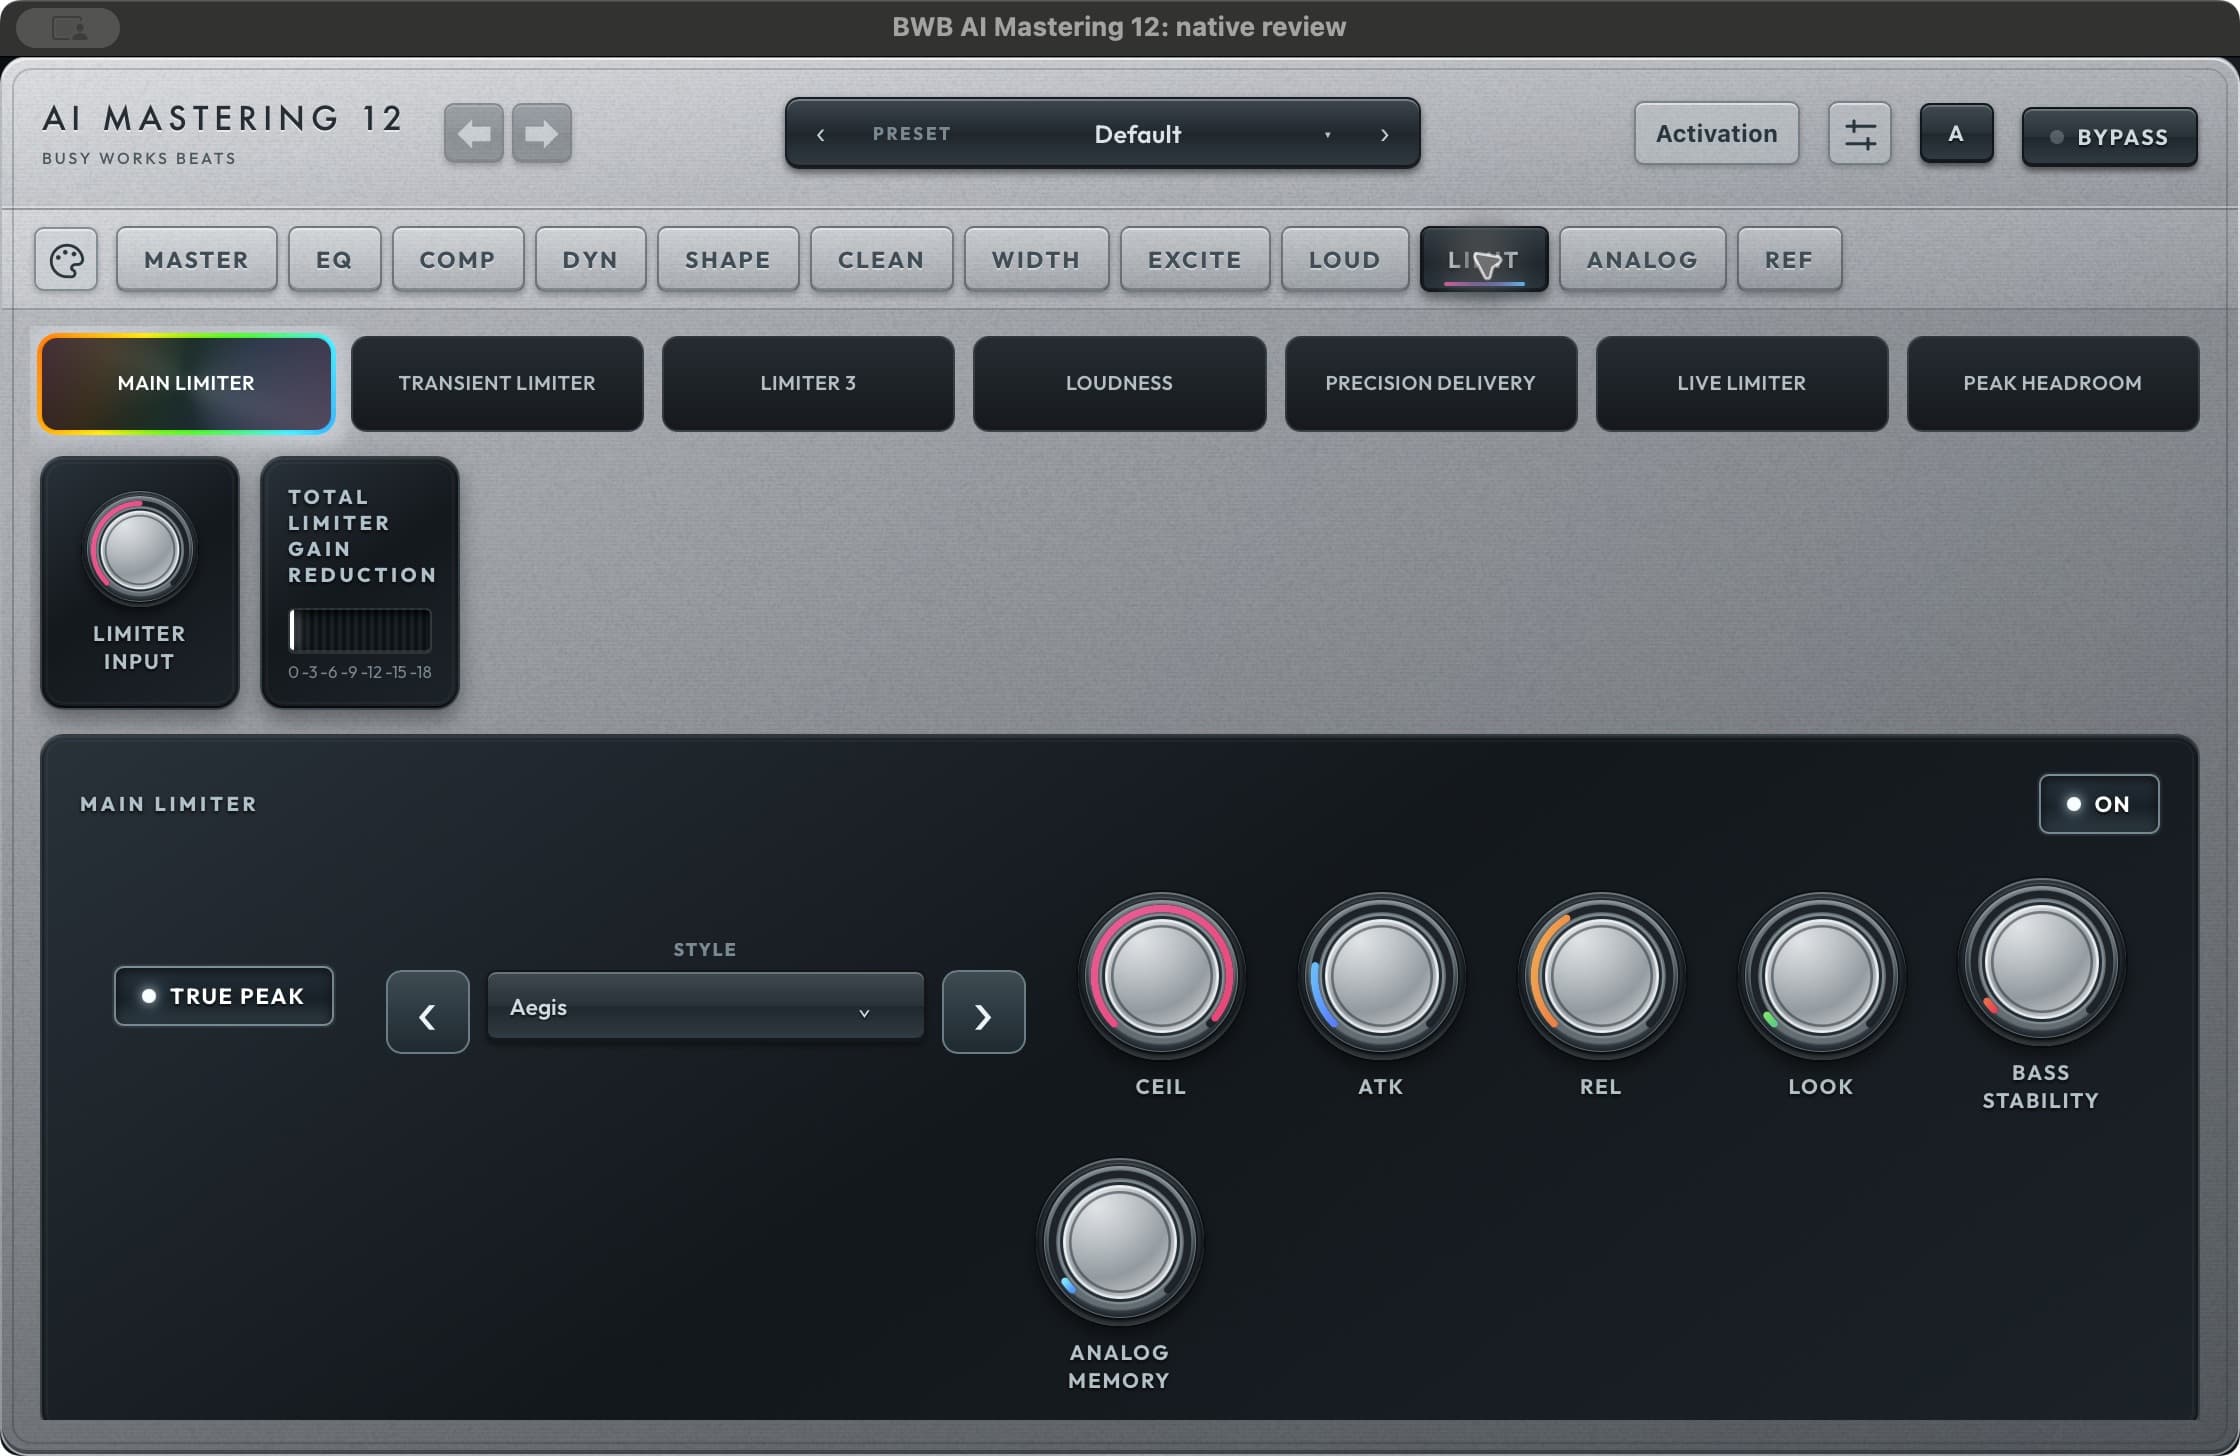Open the color theme palette icon
Screen dimensions: 2240x1456
tap(66, 260)
